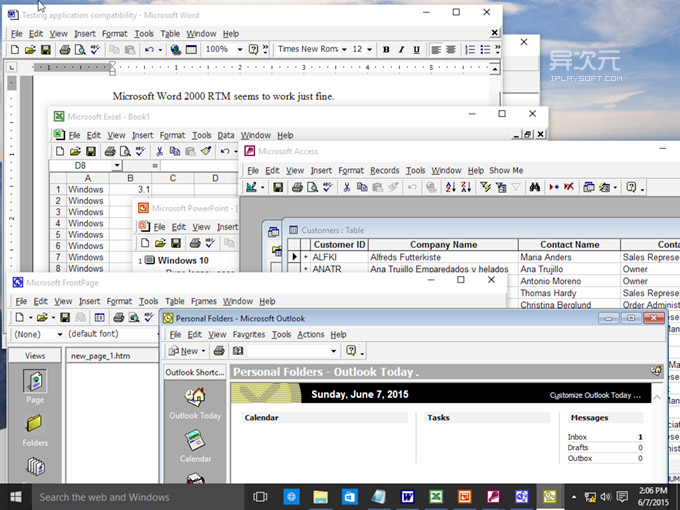Open the Word zoom 100% dropdown
The height and width of the screenshot is (510, 680).
(x=239, y=49)
